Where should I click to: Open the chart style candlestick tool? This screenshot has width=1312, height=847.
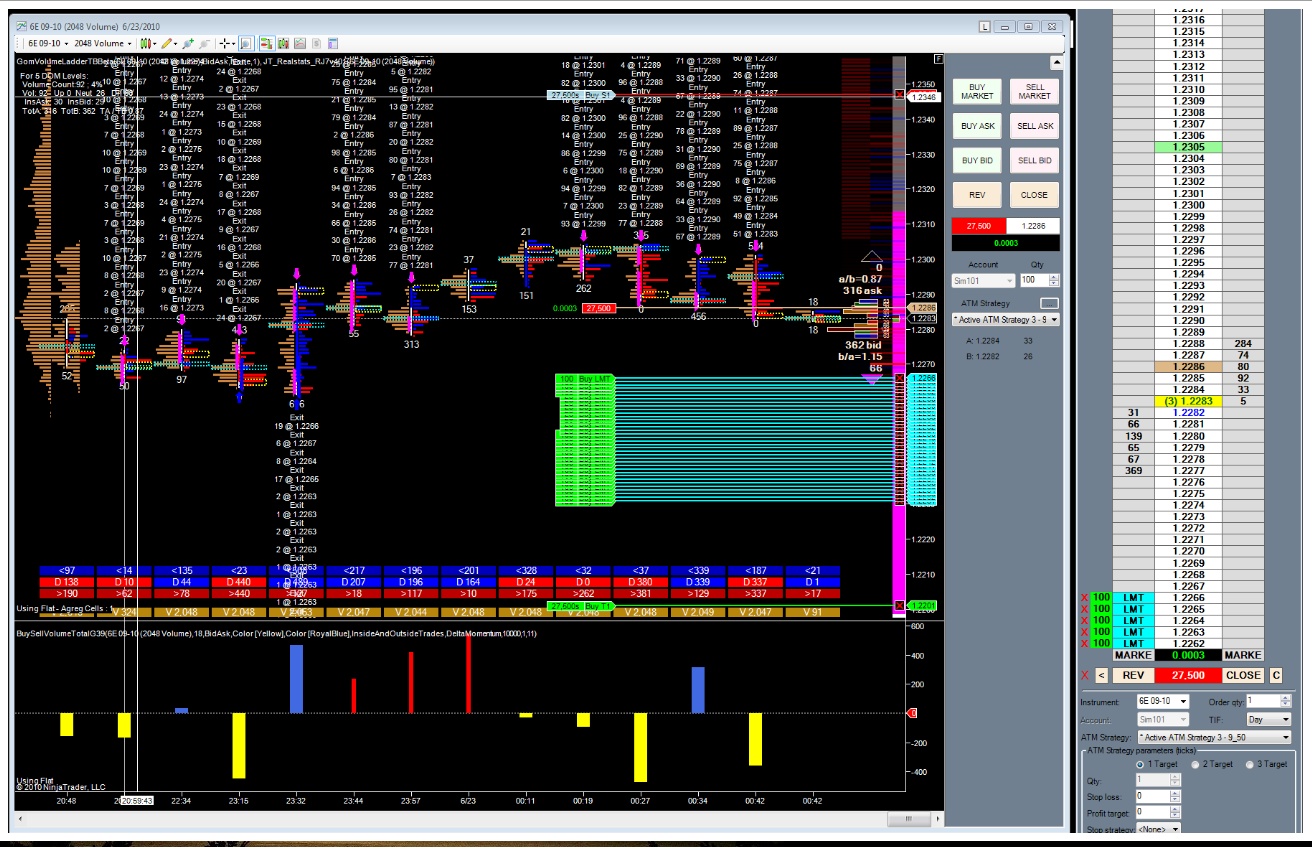(x=148, y=44)
